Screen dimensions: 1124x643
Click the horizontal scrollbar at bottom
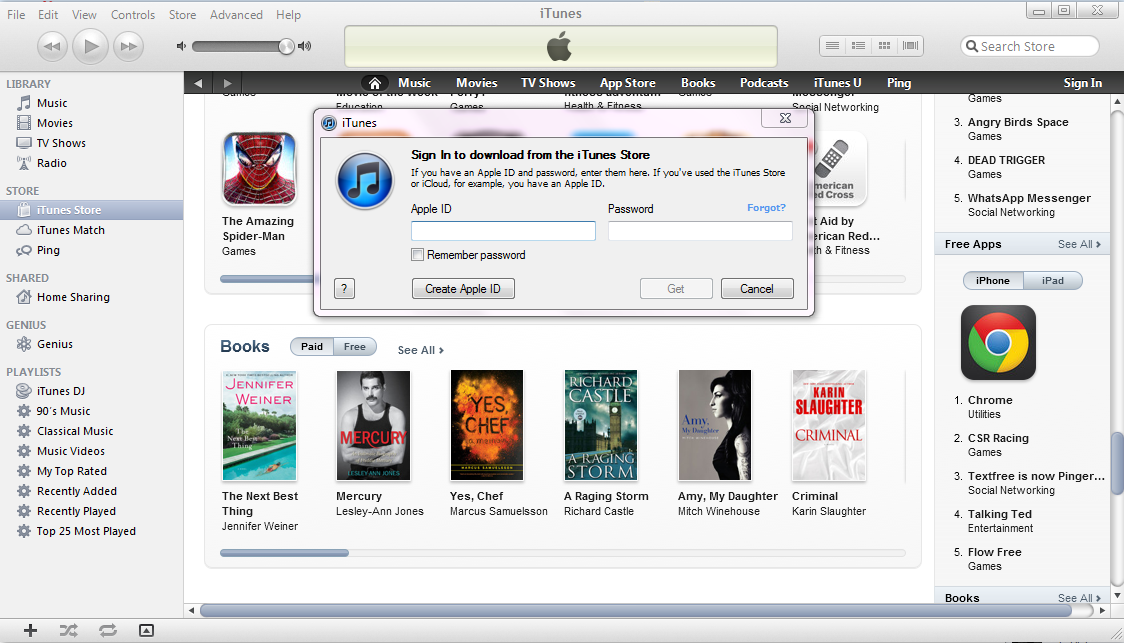(x=636, y=611)
